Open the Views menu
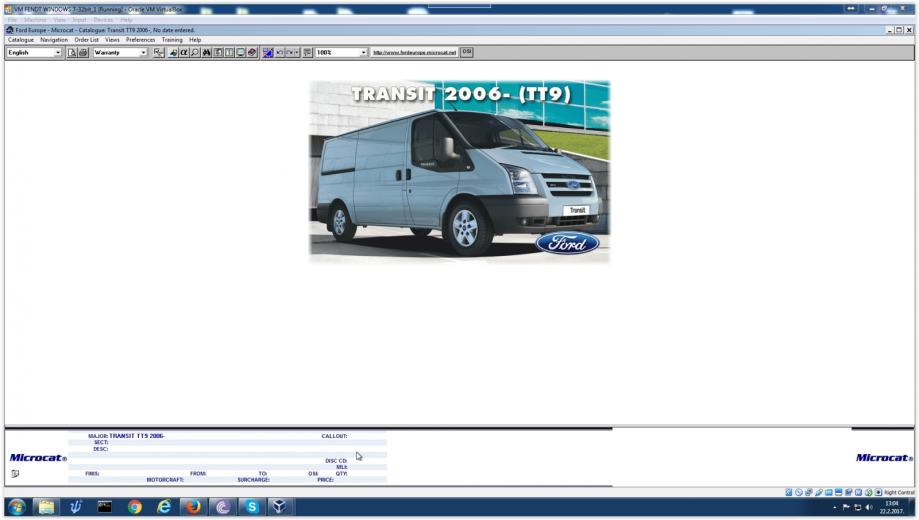This screenshot has height=520, width=919. (x=112, y=40)
